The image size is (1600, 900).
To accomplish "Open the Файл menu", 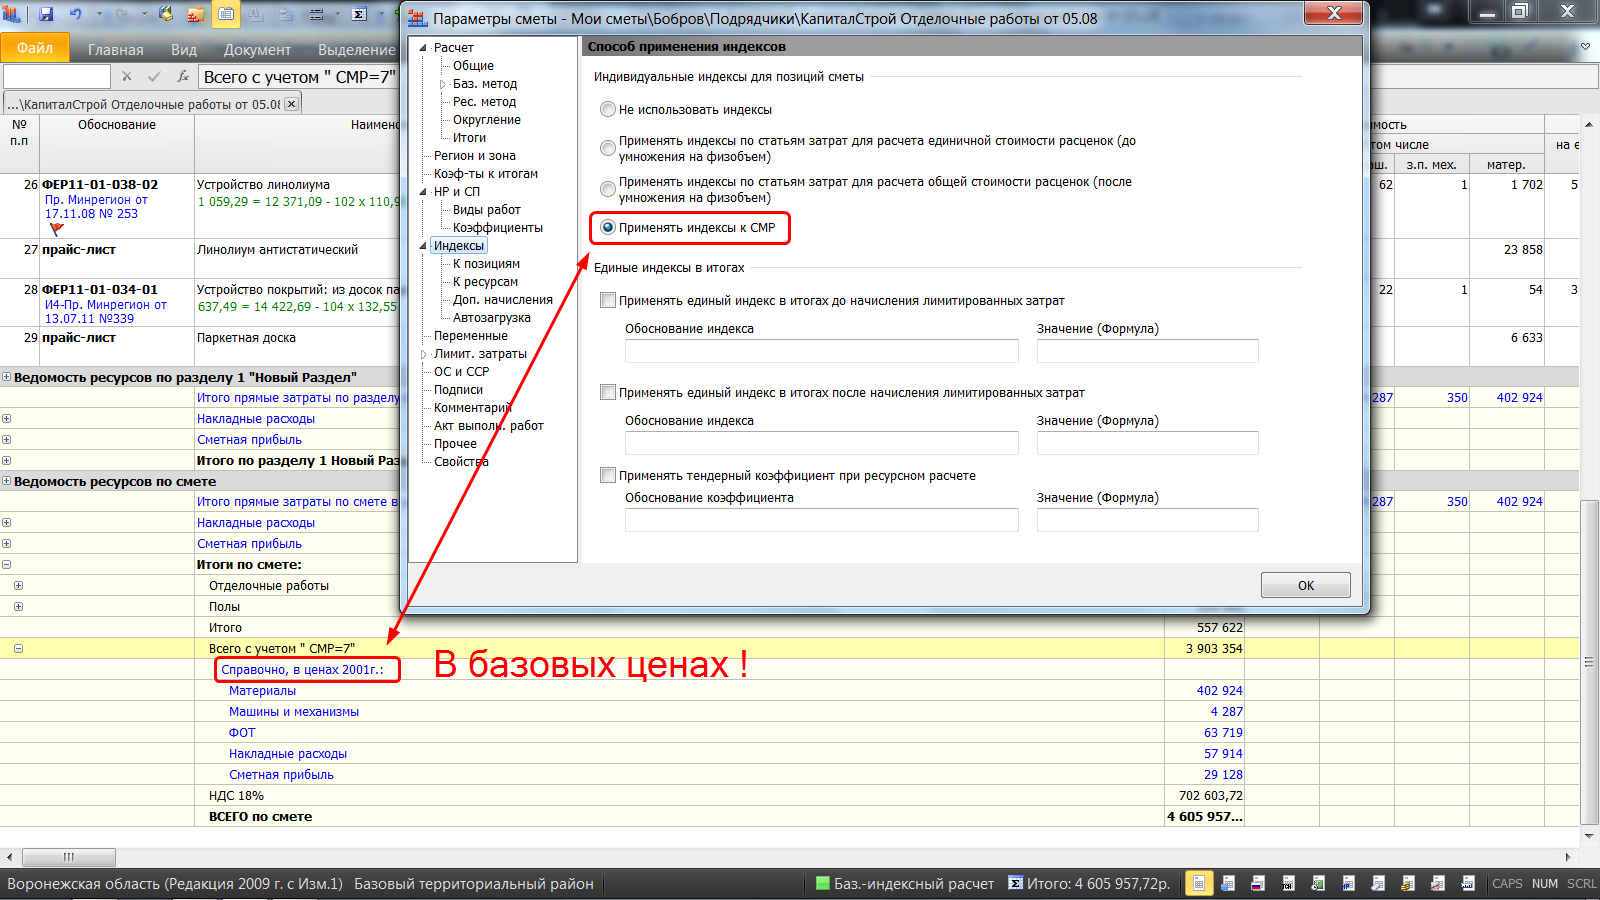I will point(35,48).
